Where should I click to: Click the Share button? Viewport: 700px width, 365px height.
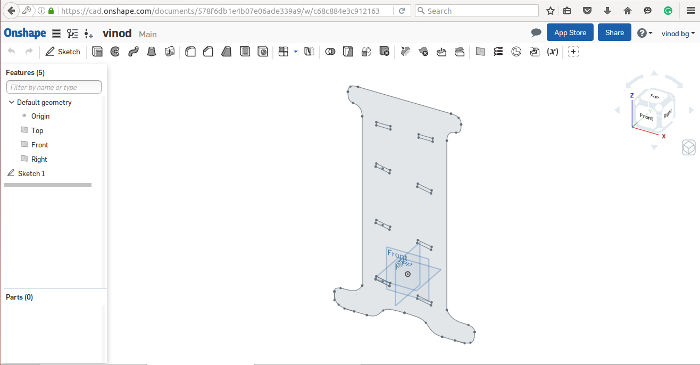tap(614, 33)
